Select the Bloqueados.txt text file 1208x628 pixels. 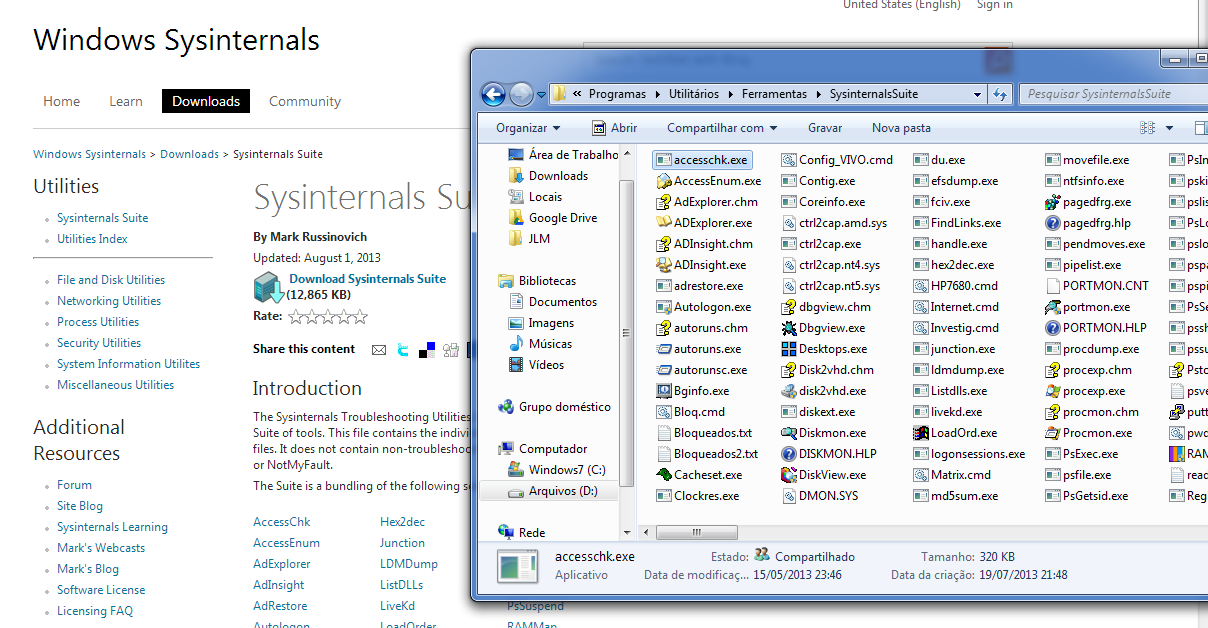(705, 433)
